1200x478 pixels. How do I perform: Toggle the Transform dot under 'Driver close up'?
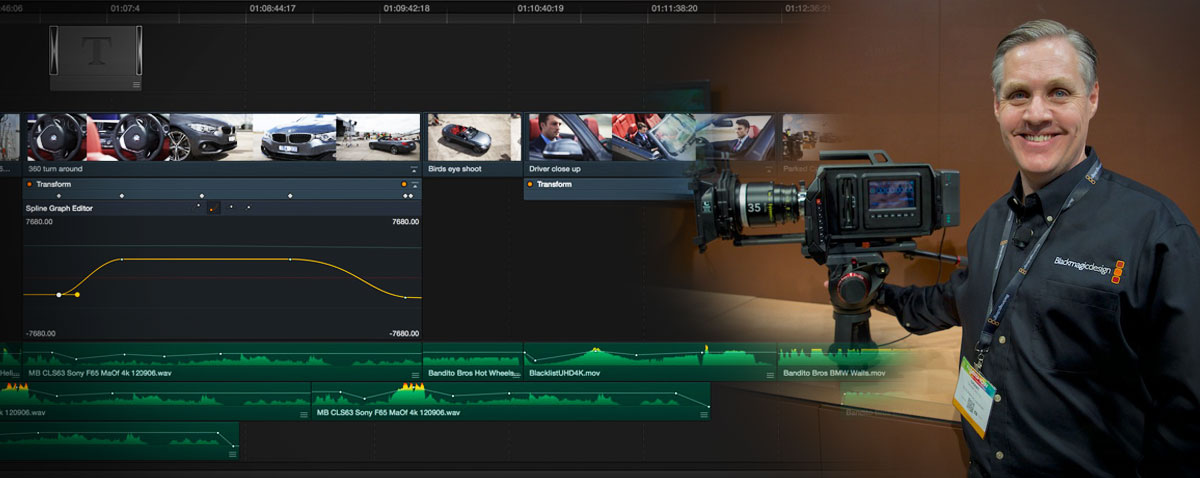(x=530, y=185)
